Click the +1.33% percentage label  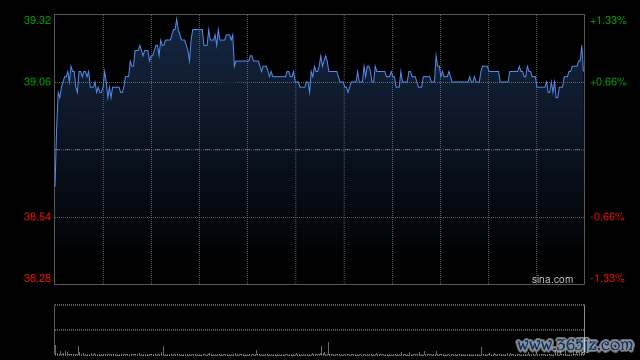608,20
